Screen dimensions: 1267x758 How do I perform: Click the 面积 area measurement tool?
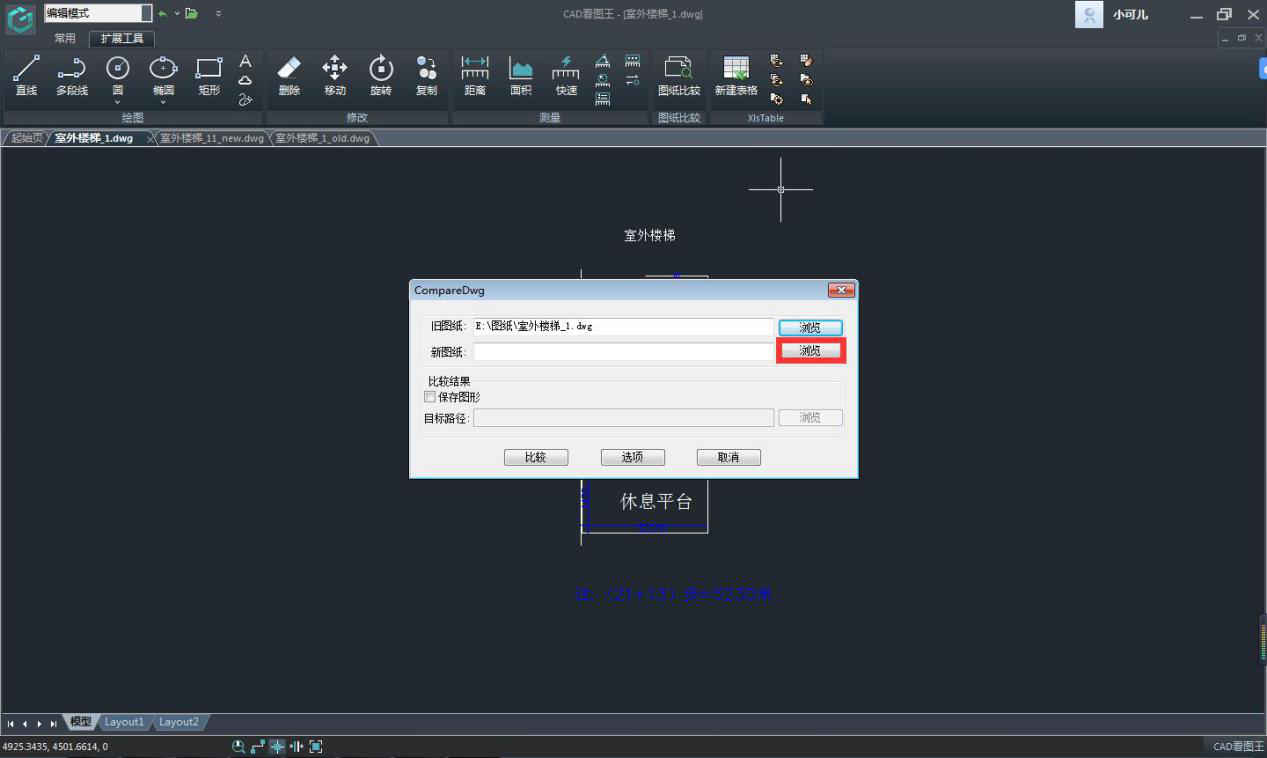pos(520,76)
